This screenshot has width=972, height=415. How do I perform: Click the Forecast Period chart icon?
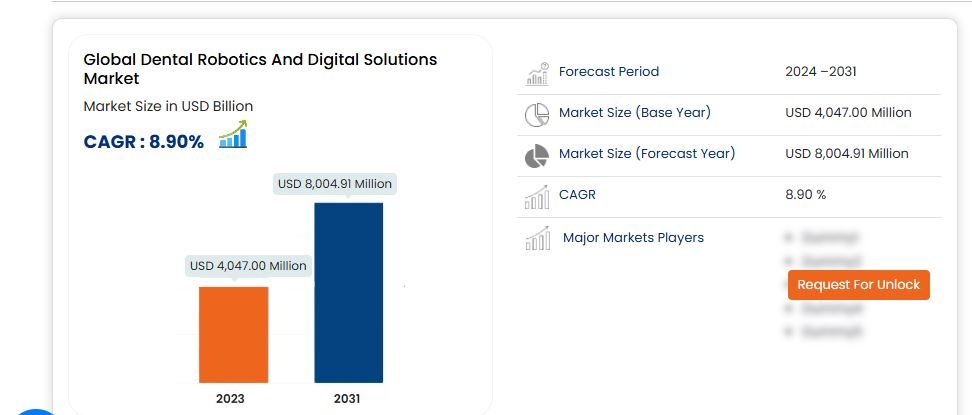click(537, 74)
